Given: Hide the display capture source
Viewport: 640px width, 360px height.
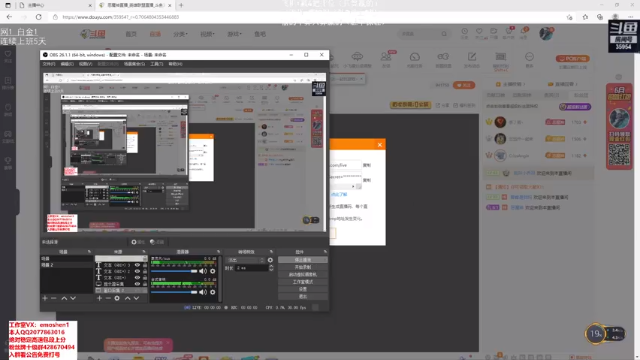Looking at the screenshot, I should pos(138,284).
